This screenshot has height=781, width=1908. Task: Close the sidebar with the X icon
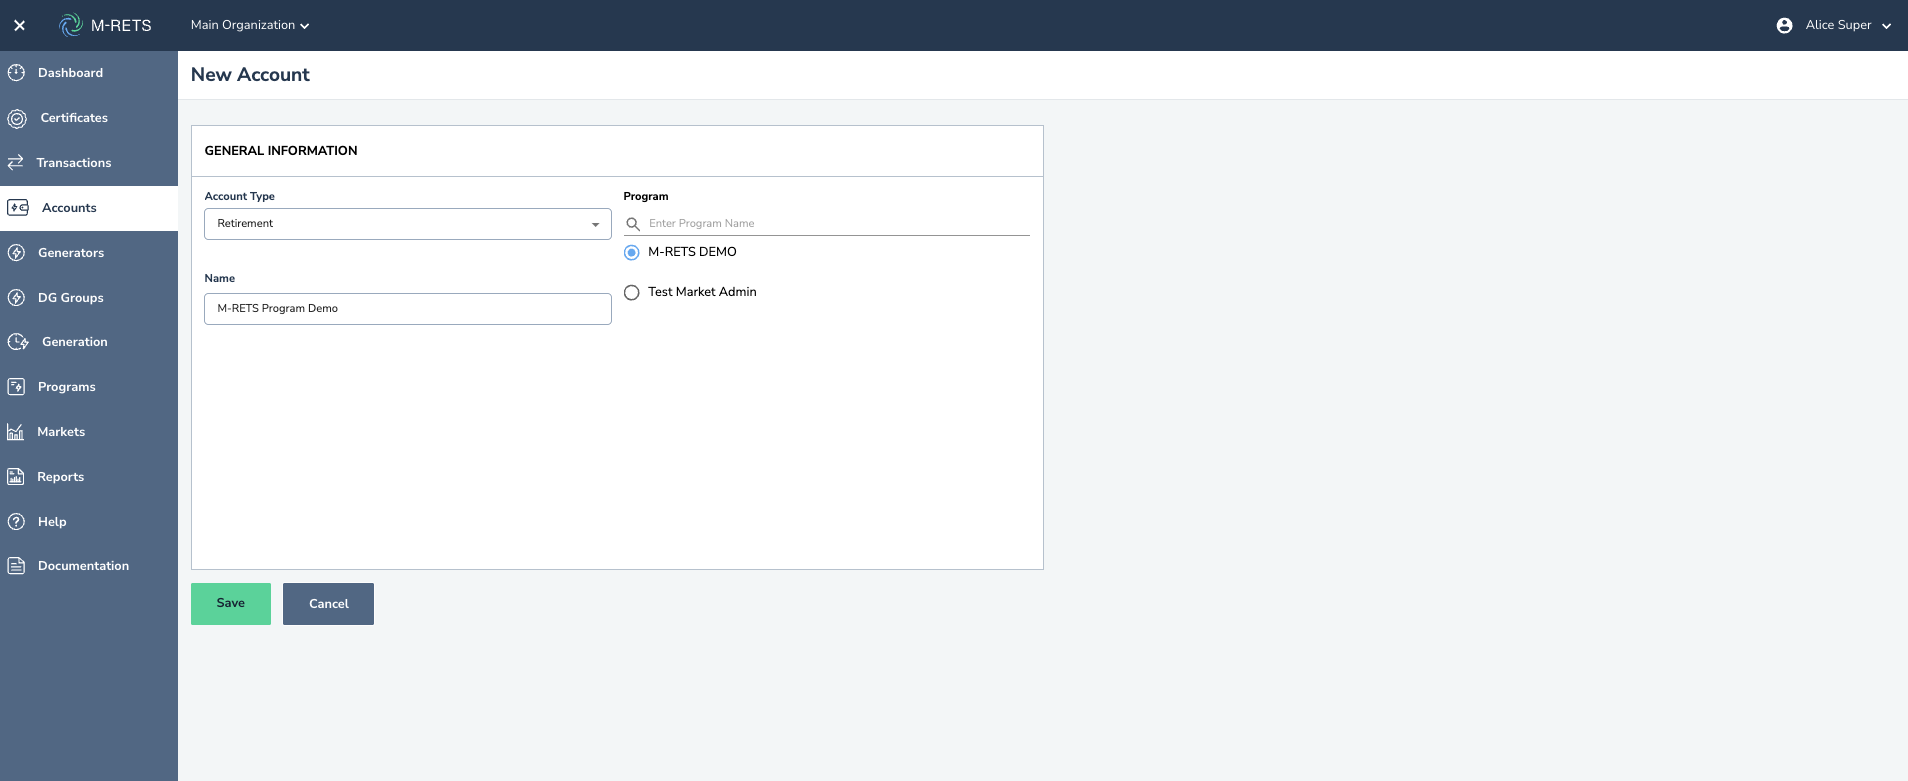(19, 25)
